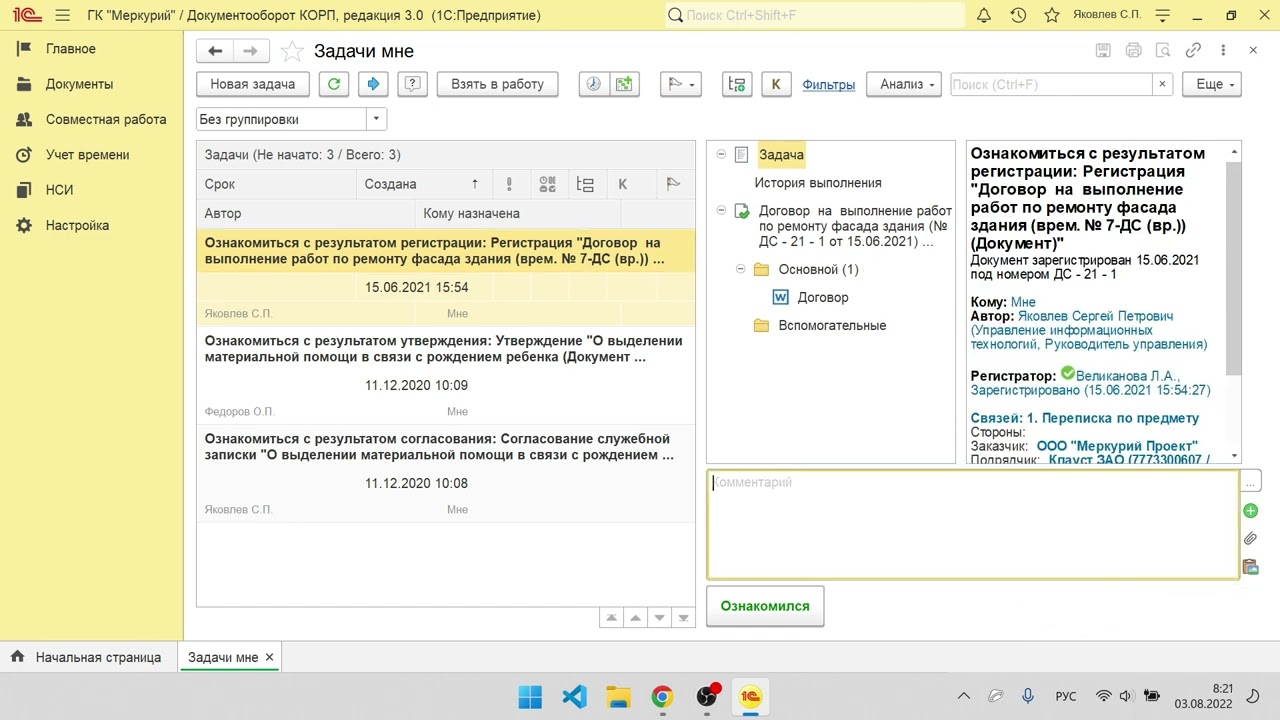This screenshot has width=1280, height=720.
Task: Click the move-up arrow under task list
Action: (x=635, y=618)
